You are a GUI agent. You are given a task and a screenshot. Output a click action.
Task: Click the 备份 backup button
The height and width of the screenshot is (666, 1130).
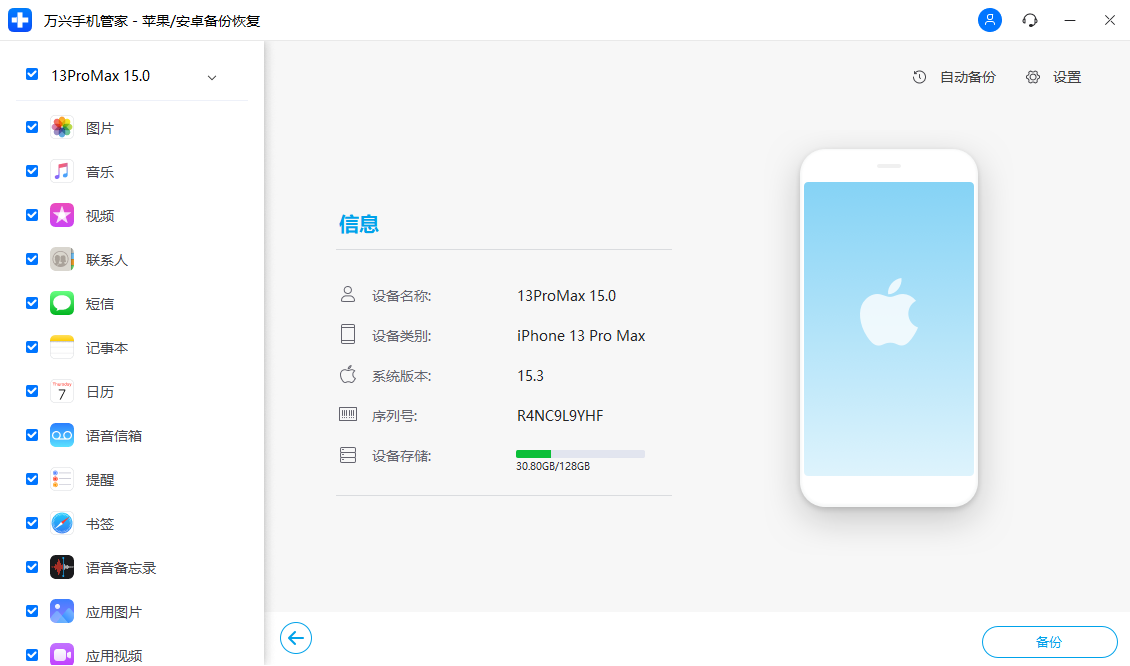[x=1049, y=641]
